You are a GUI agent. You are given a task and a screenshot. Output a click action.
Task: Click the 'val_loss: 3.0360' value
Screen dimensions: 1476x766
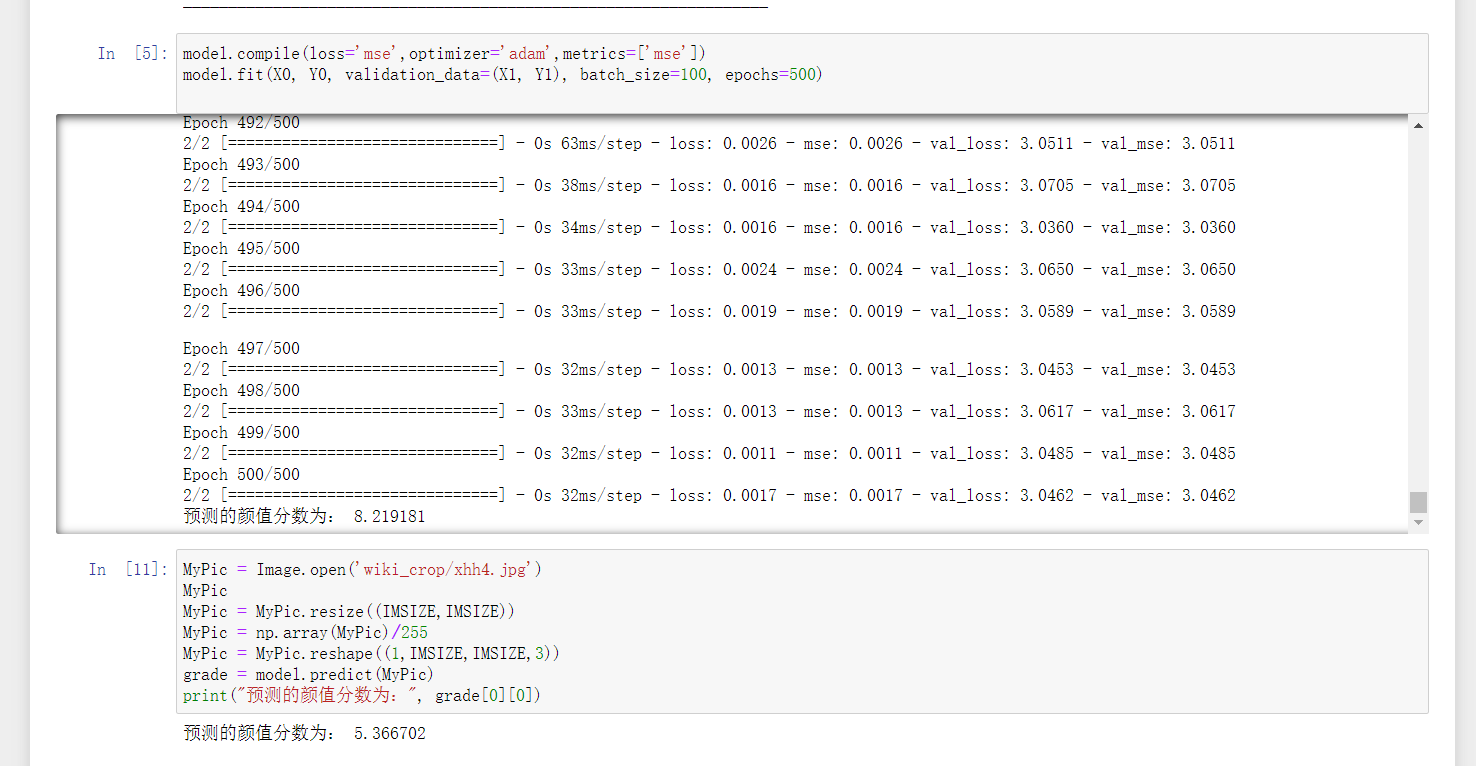(x=1002, y=228)
